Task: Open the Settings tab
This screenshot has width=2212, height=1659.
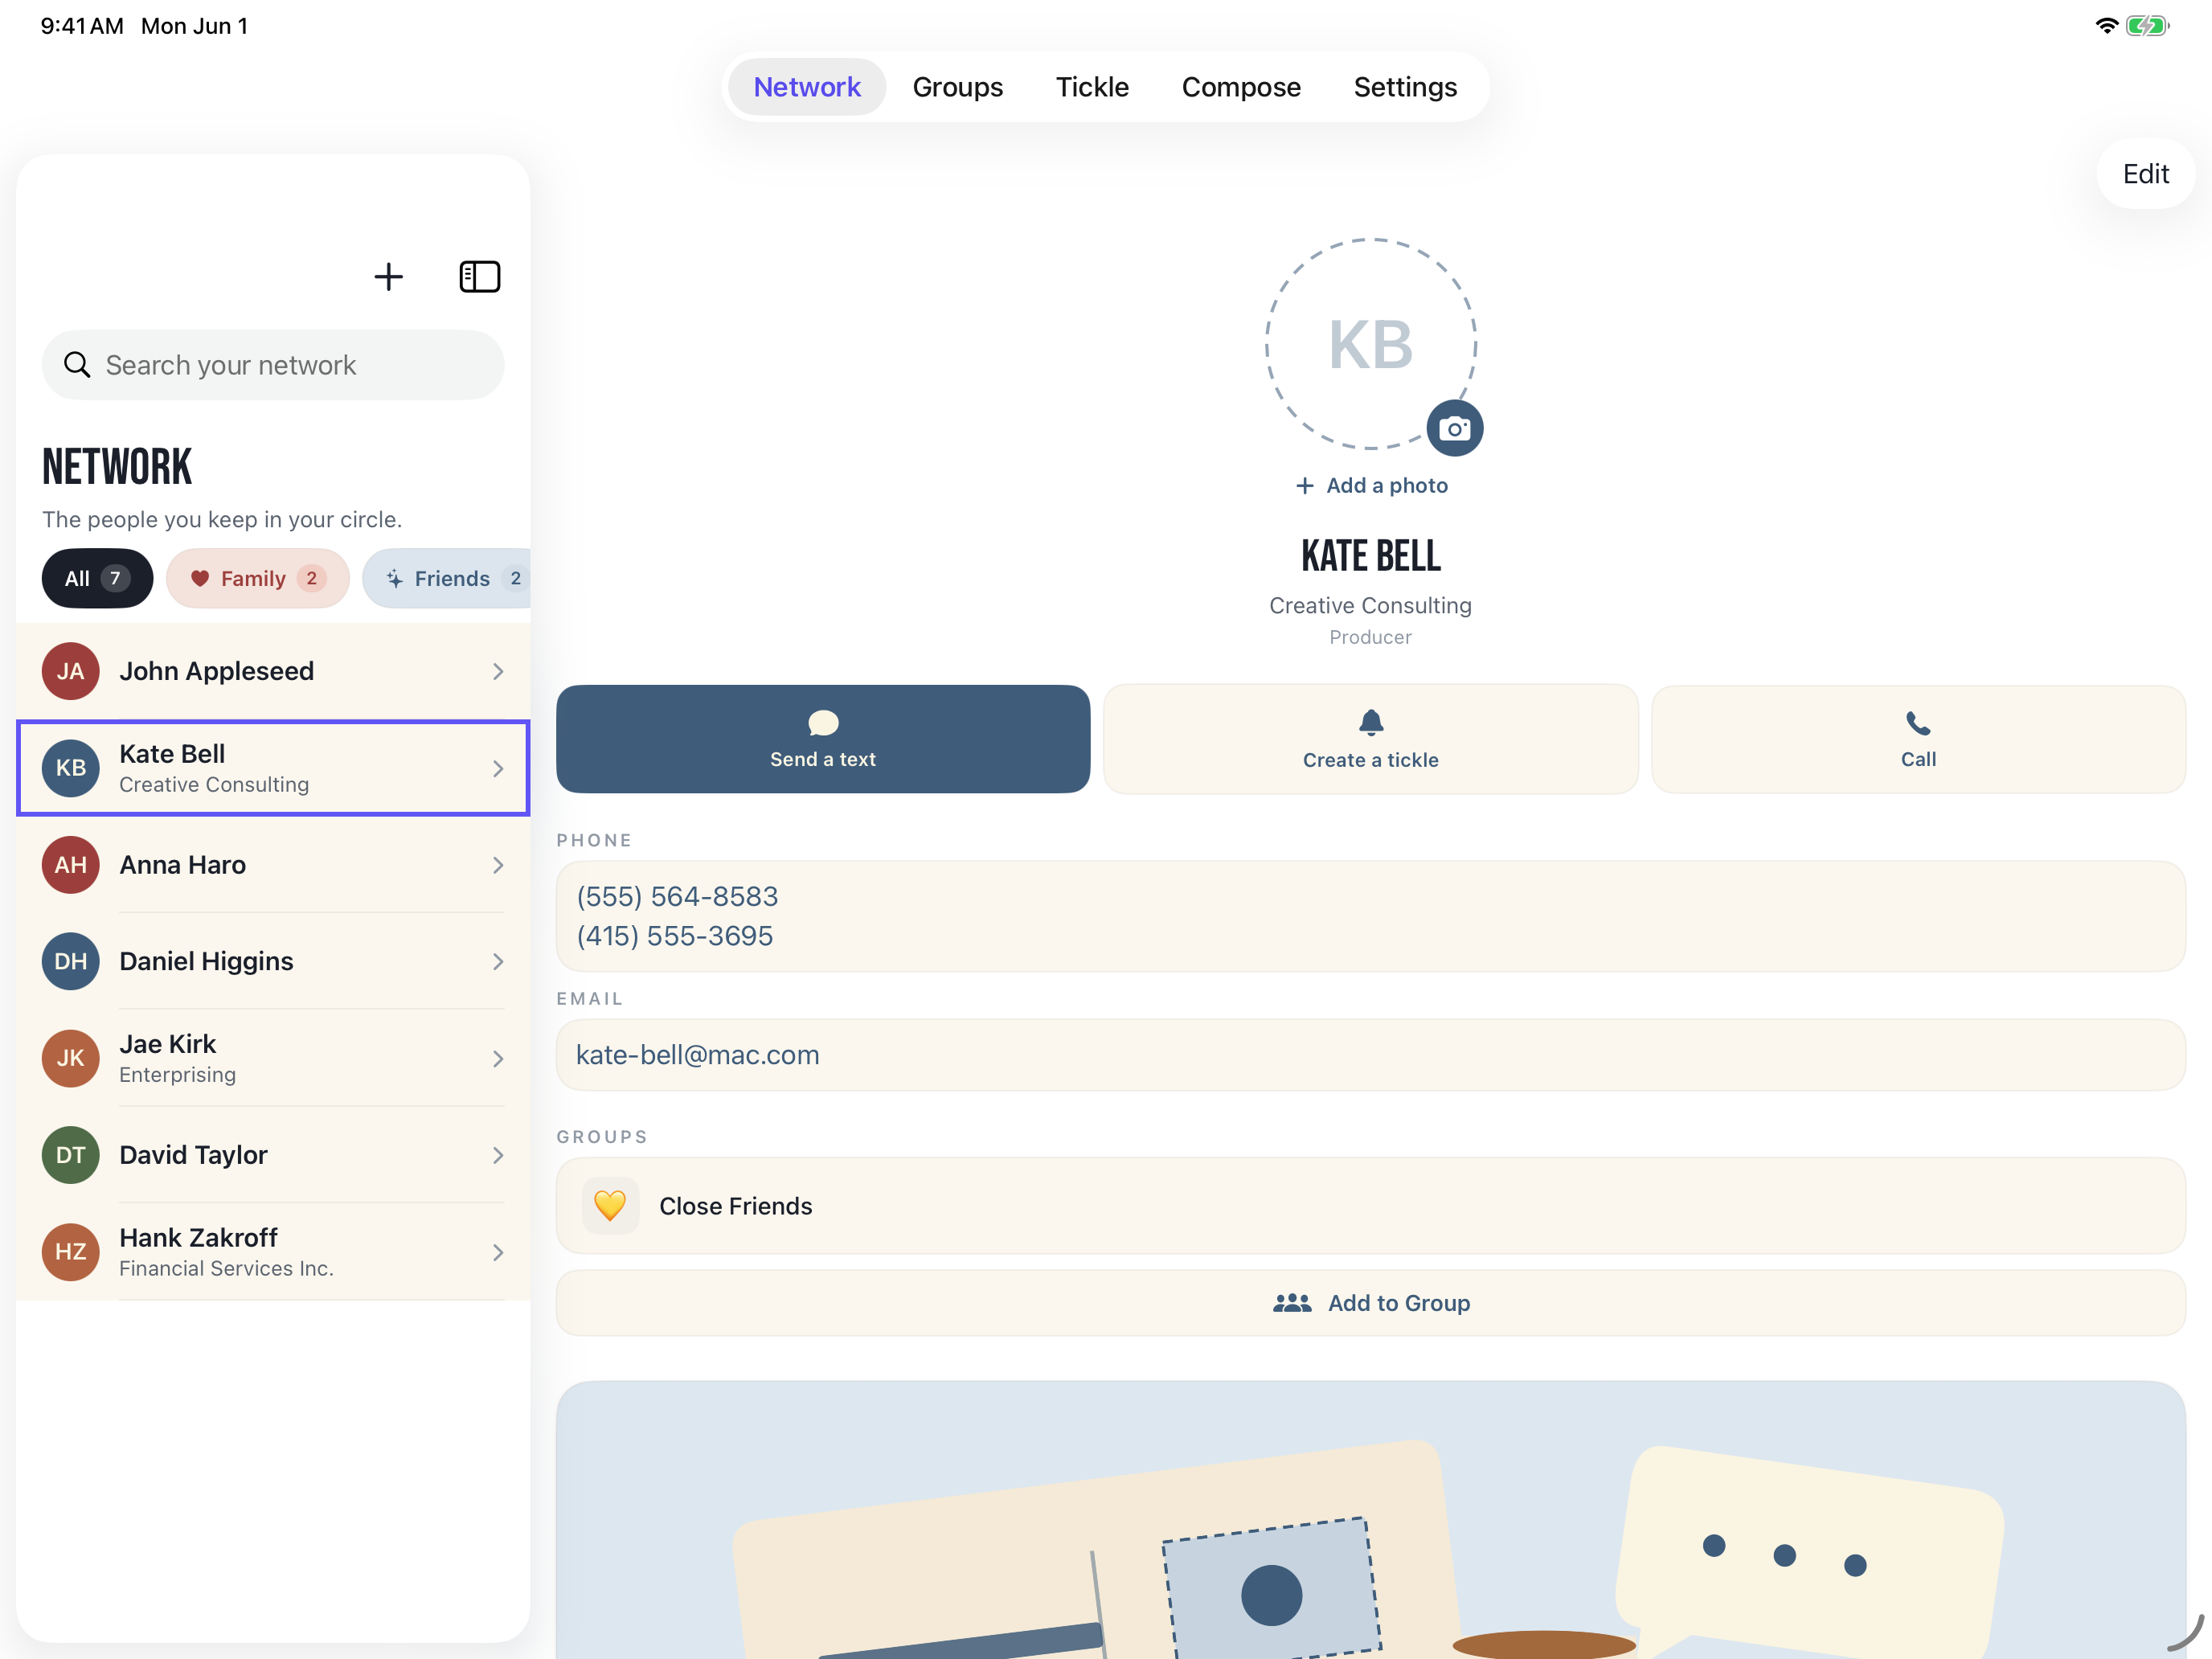Action: click(1405, 87)
